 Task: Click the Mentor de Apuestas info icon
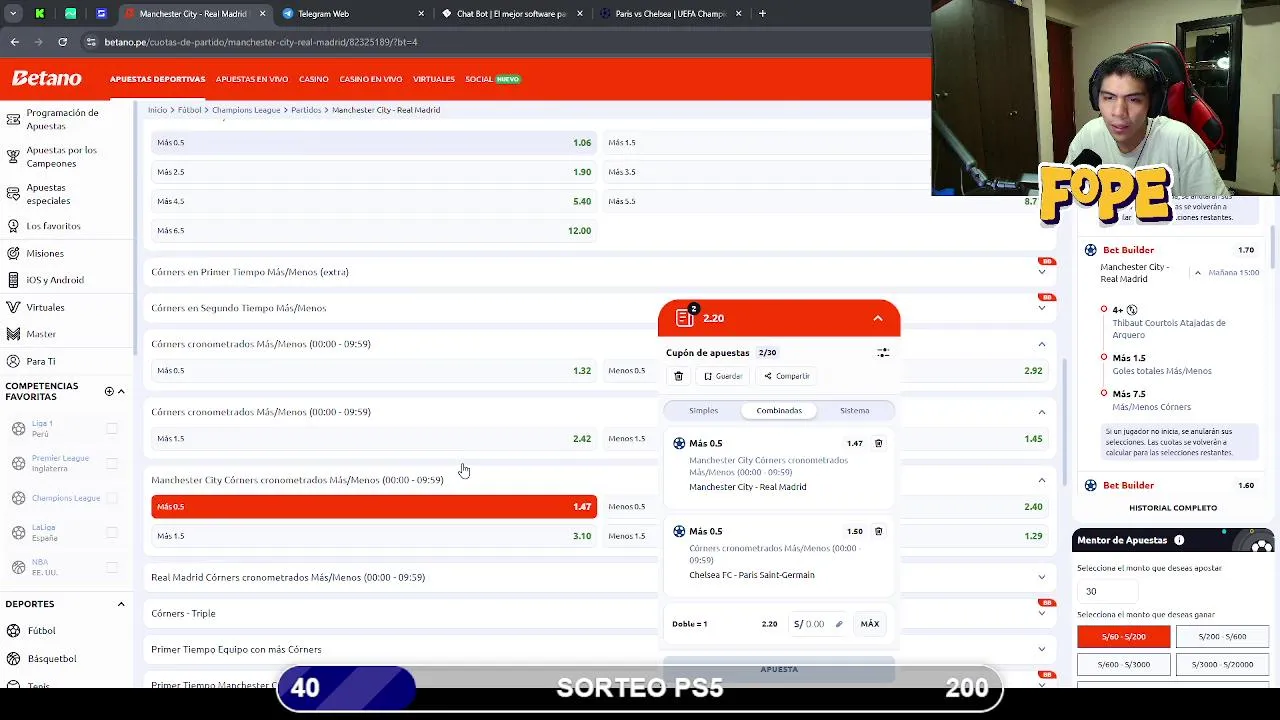(x=1179, y=540)
